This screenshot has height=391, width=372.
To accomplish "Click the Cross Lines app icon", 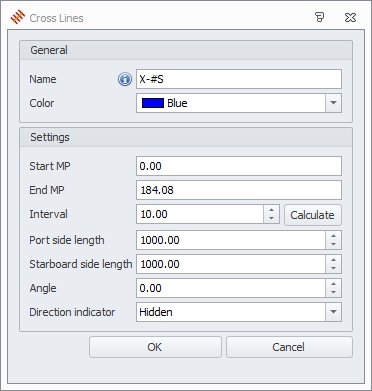I will click(18, 17).
